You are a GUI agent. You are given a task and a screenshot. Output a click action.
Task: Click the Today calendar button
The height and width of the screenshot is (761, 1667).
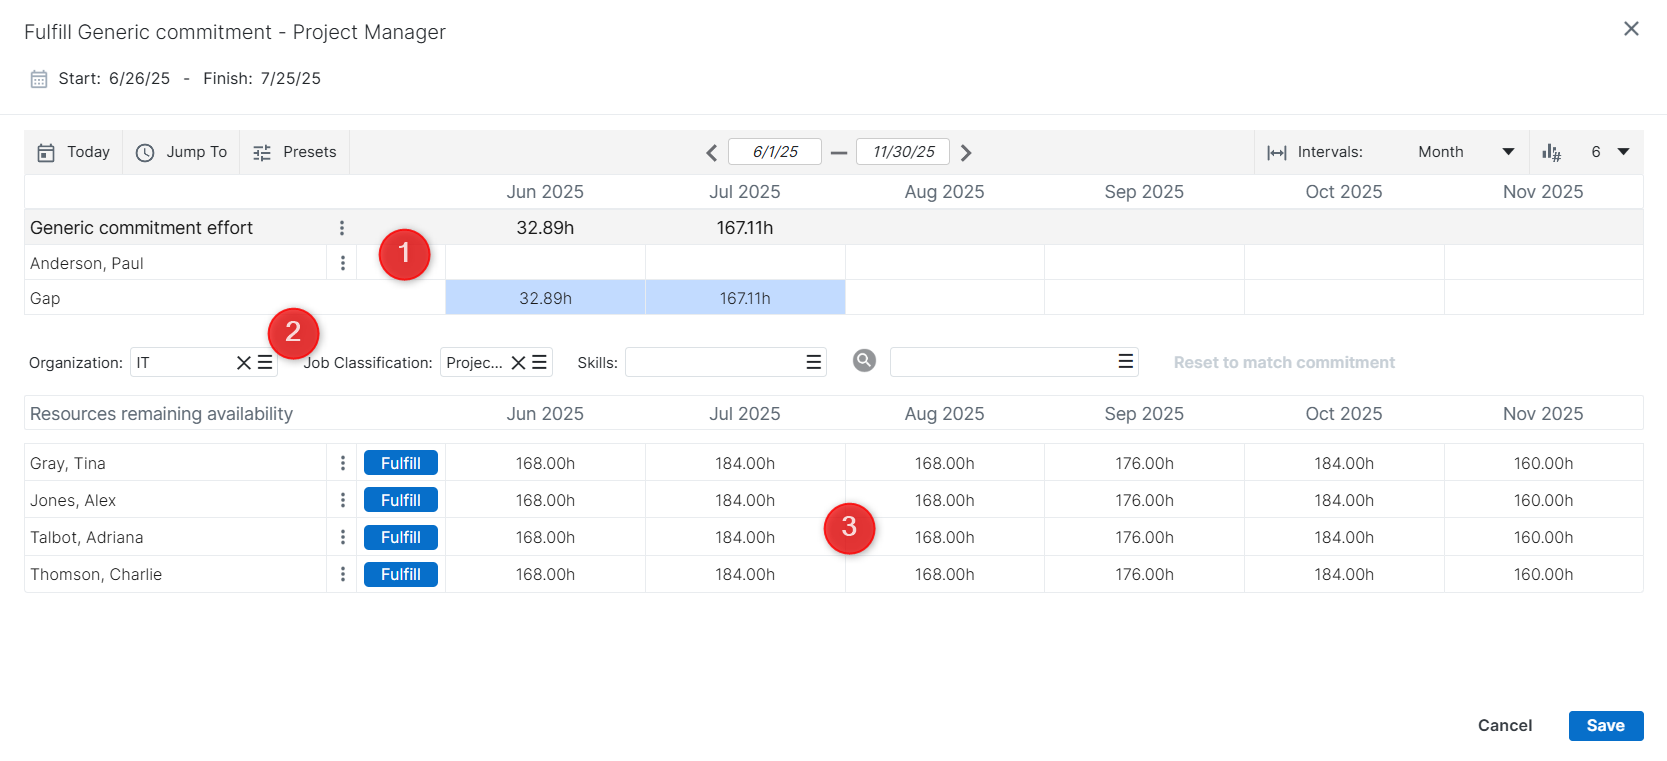[x=74, y=152]
